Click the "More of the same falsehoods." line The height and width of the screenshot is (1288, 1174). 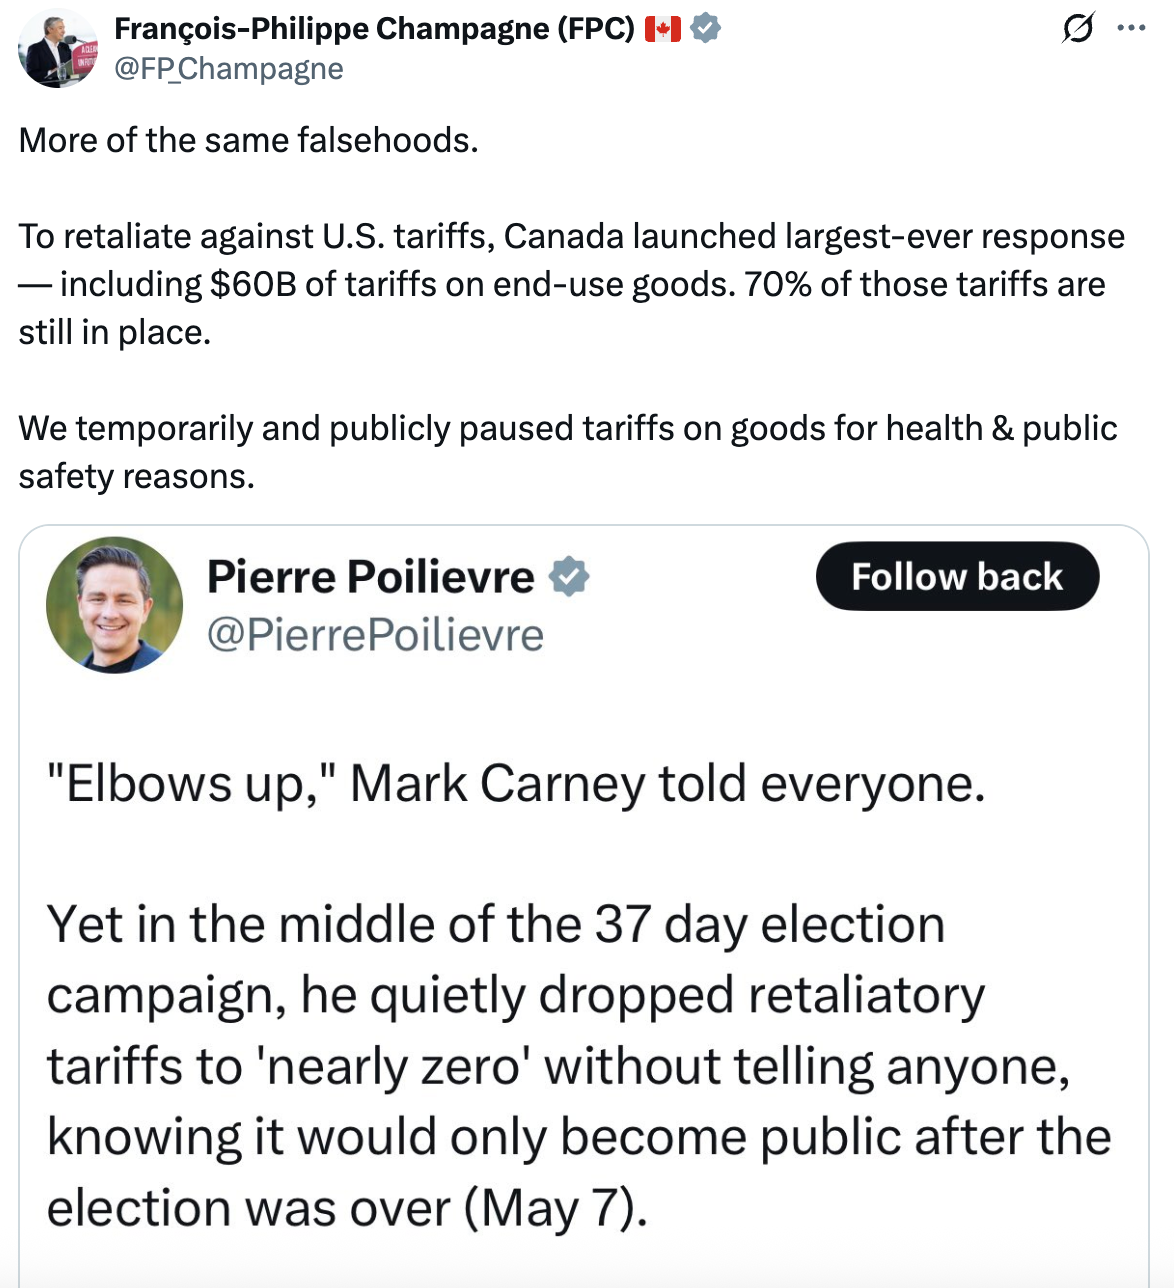248,140
